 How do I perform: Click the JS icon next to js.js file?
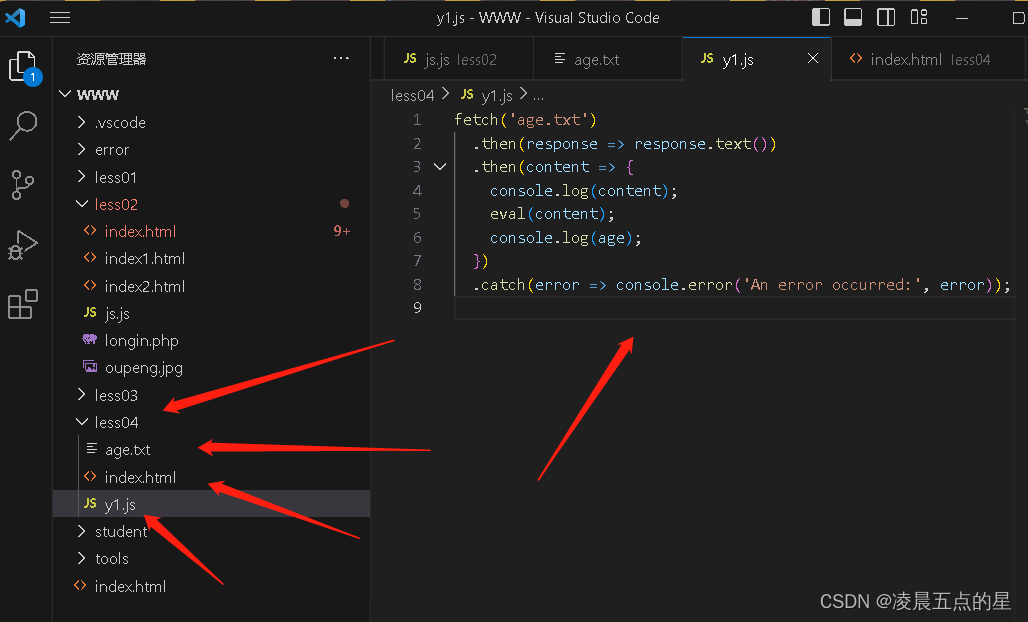click(x=88, y=313)
